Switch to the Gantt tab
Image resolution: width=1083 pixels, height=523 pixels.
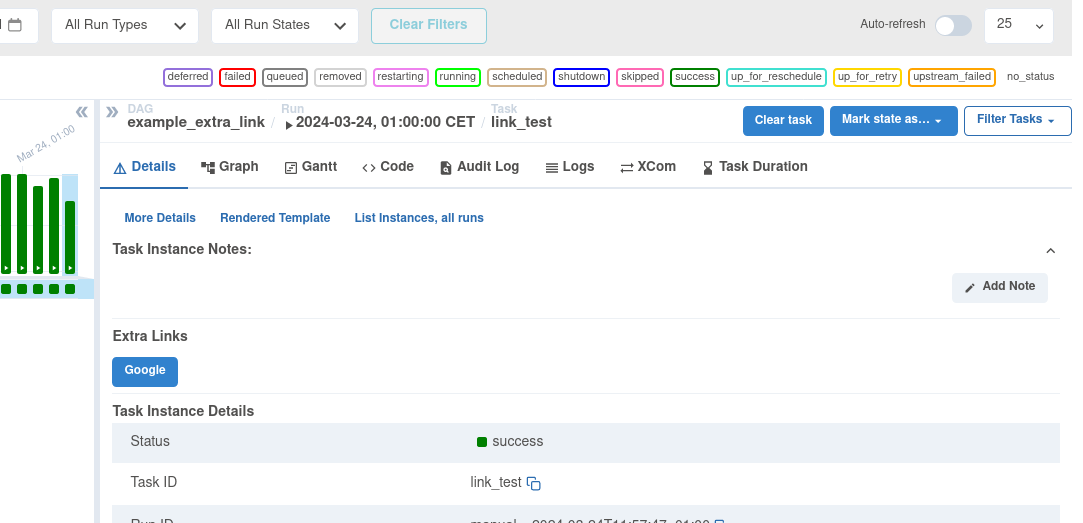[x=310, y=167]
